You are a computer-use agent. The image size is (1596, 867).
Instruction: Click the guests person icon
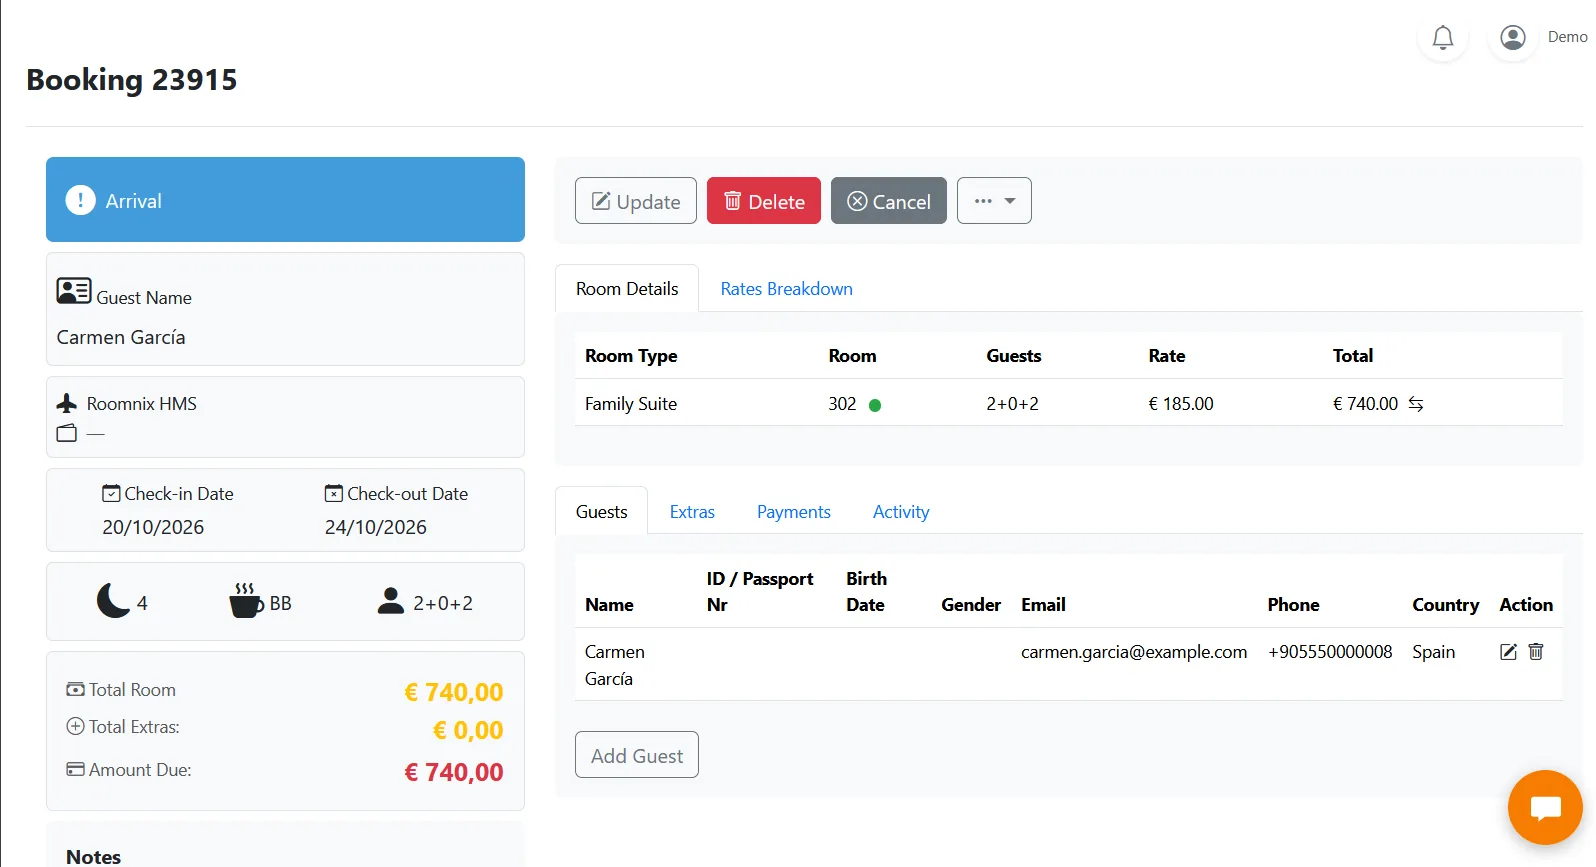click(391, 600)
